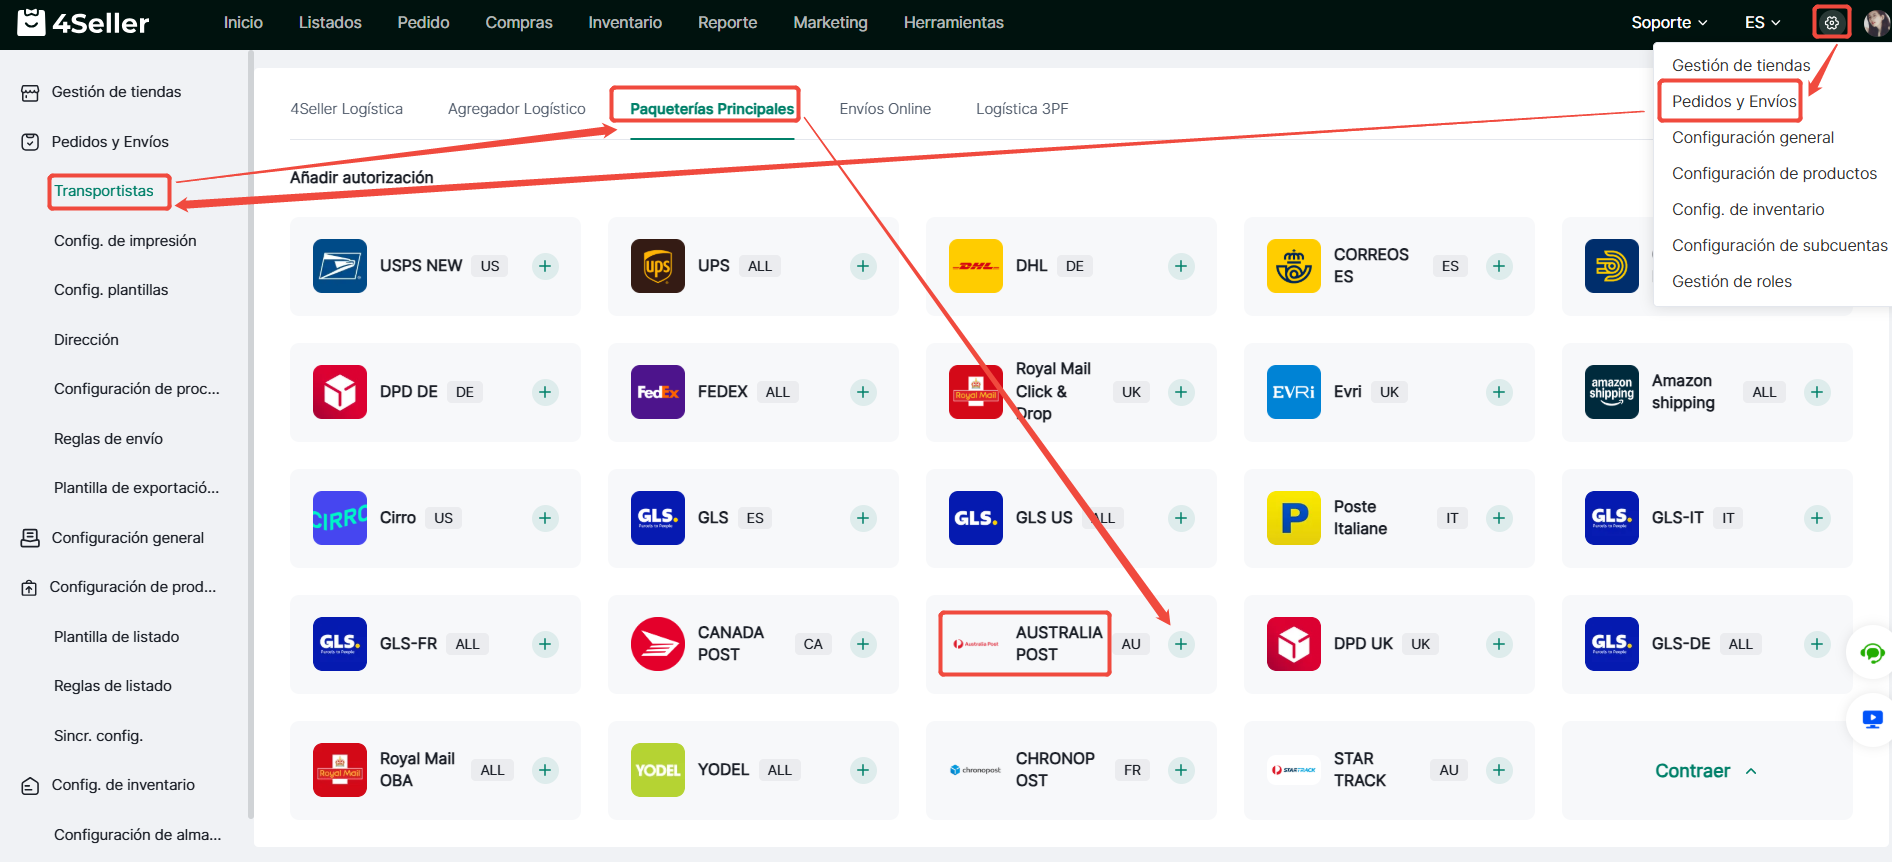This screenshot has height=862, width=1892.
Task: Switch to Agregador Logístico tab
Action: click(x=517, y=109)
